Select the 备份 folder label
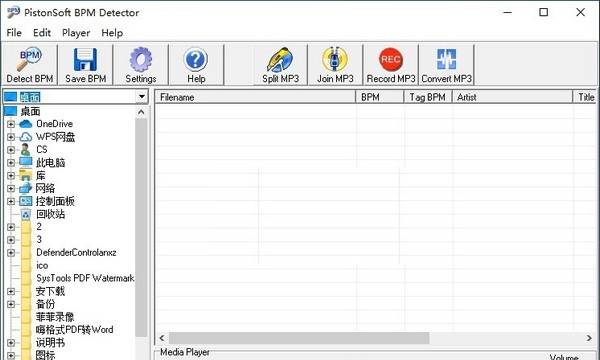The height and width of the screenshot is (360, 600). (x=45, y=304)
